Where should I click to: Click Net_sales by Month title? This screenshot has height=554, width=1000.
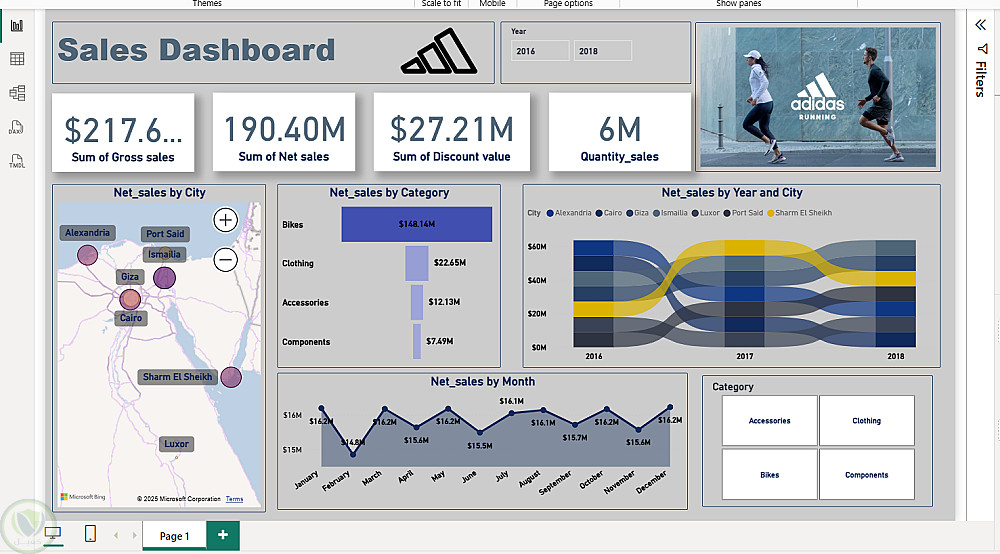coord(483,381)
